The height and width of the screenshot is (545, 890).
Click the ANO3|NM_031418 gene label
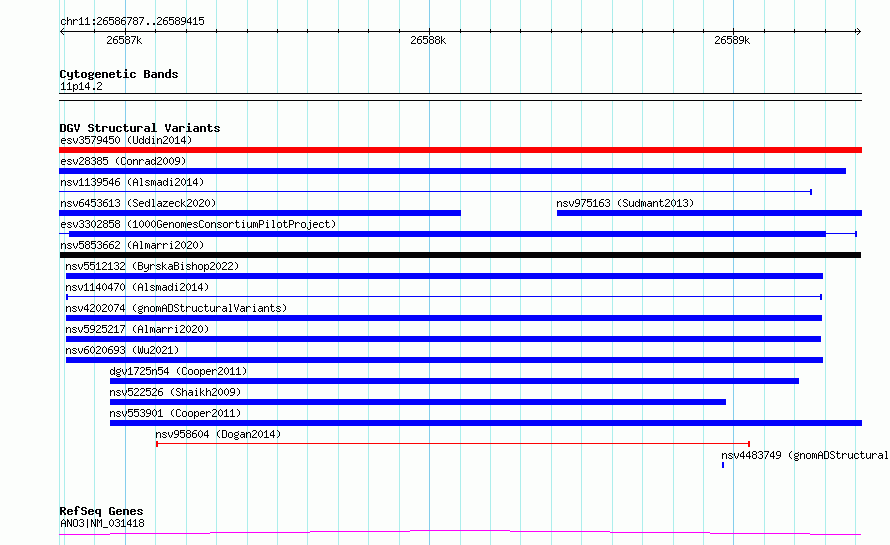102,523
